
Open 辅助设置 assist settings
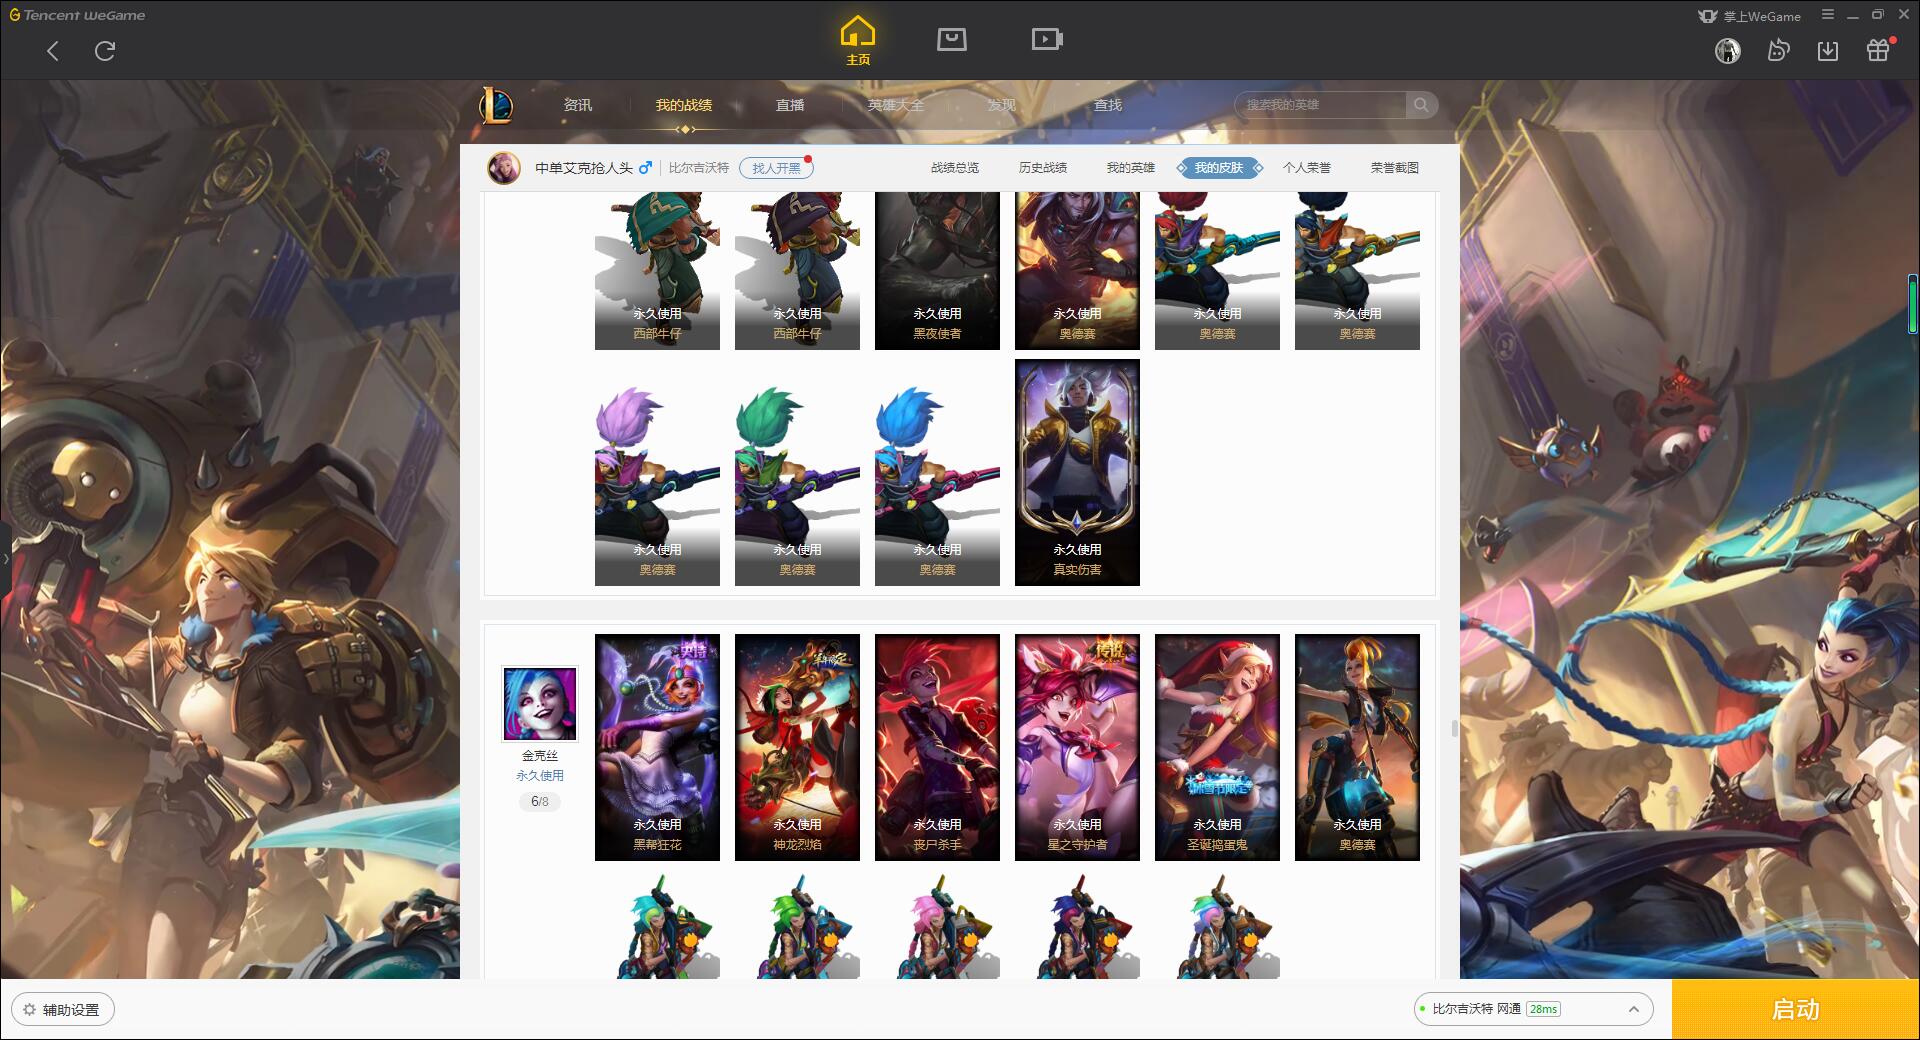click(62, 1010)
